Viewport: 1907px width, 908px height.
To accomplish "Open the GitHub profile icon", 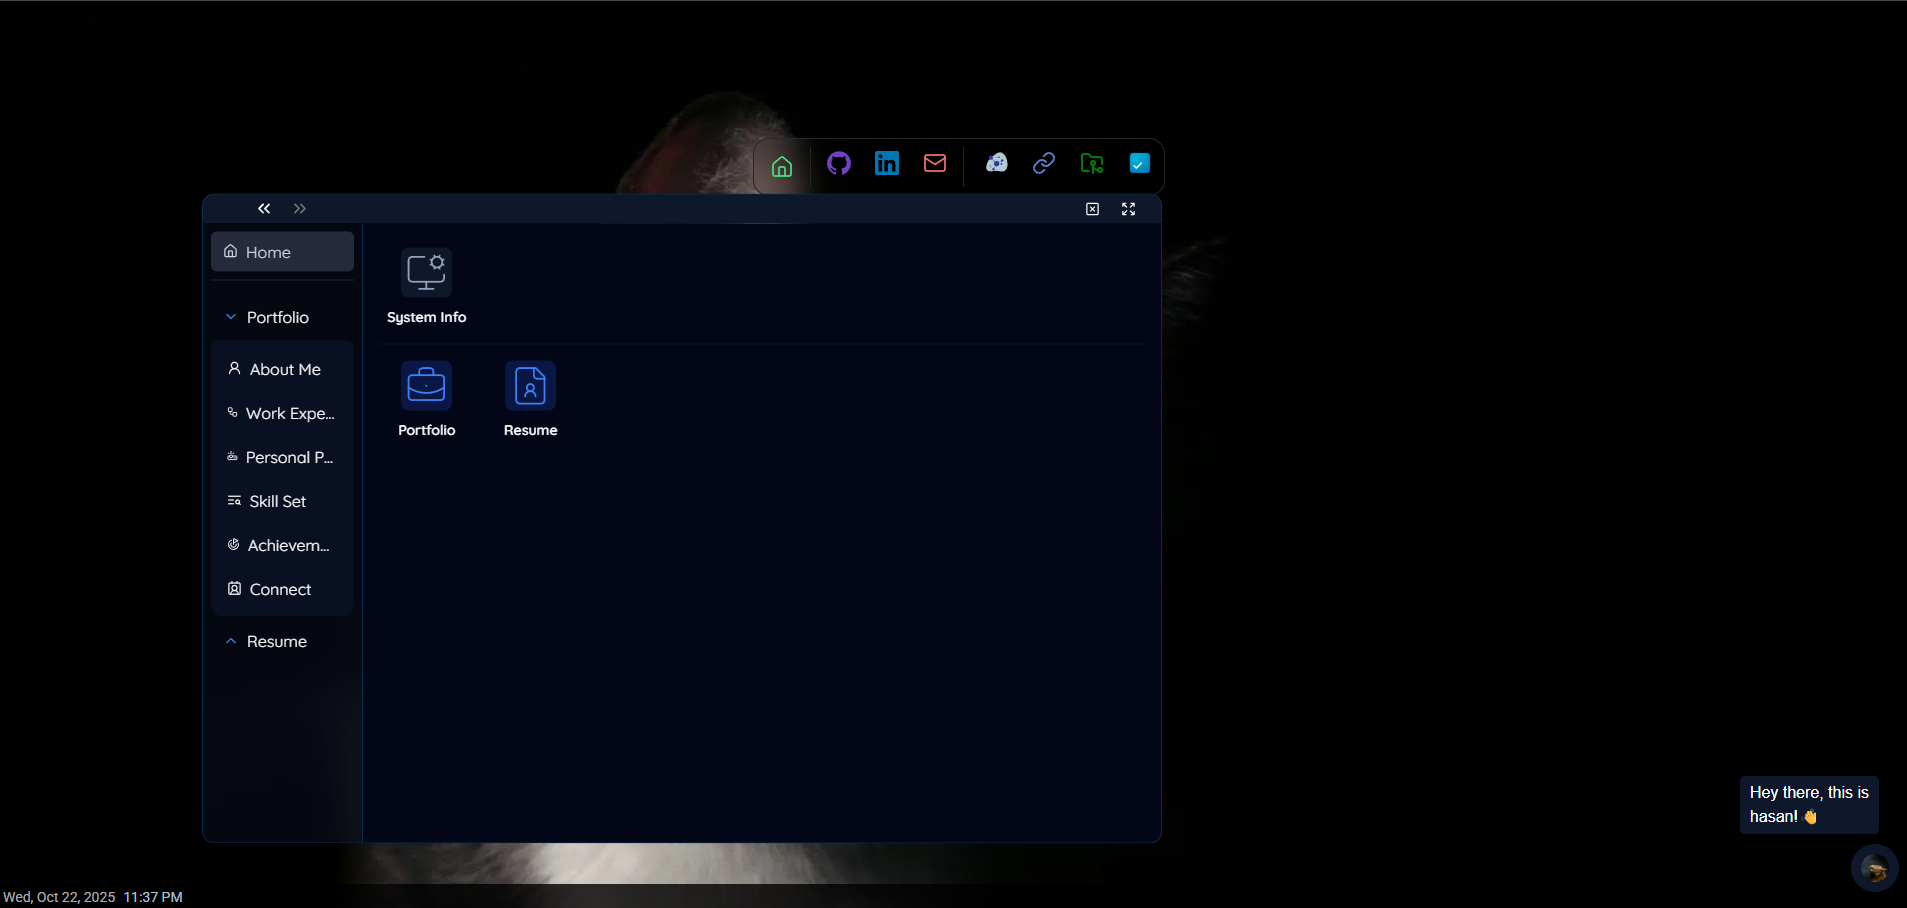I will [x=838, y=164].
